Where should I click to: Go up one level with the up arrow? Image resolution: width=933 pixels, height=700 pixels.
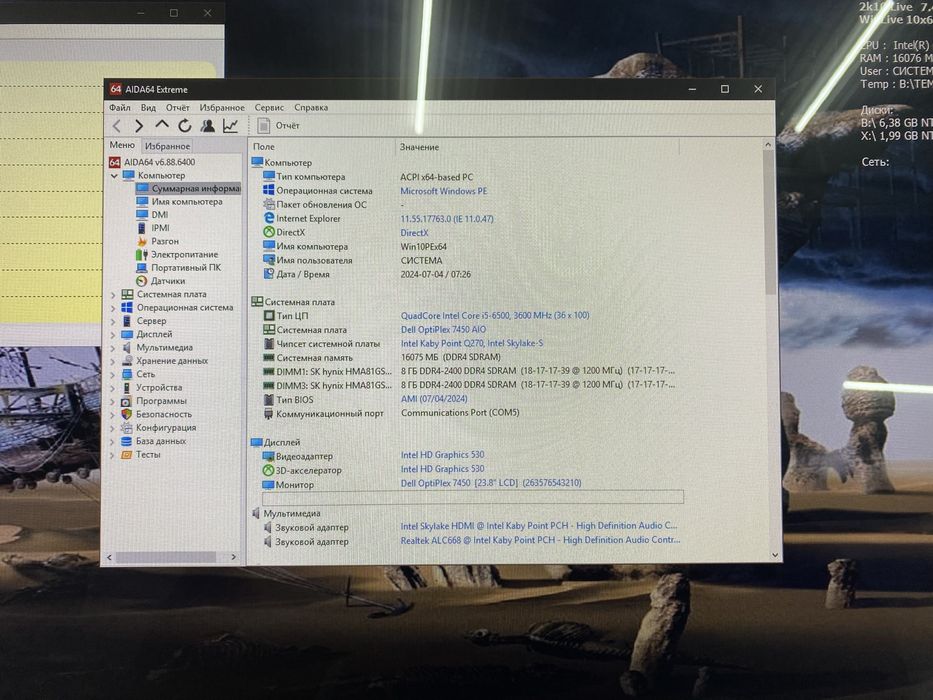[161, 124]
